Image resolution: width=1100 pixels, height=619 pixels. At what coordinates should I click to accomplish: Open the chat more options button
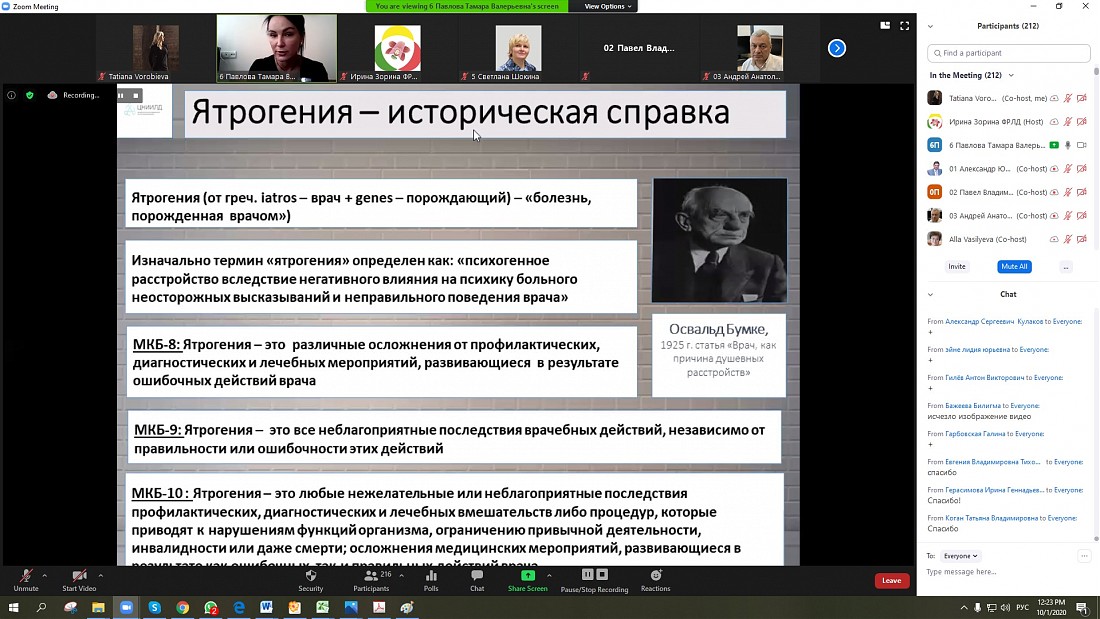(1084, 556)
